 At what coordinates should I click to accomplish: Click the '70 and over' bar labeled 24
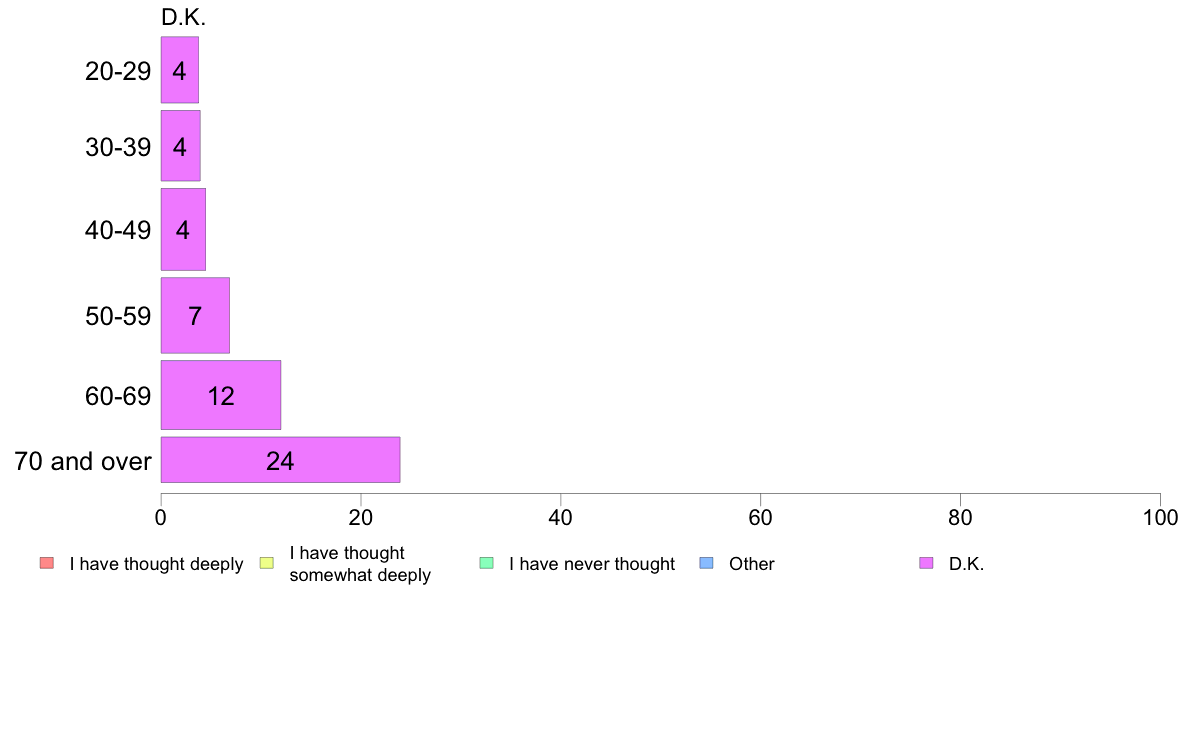(x=280, y=459)
